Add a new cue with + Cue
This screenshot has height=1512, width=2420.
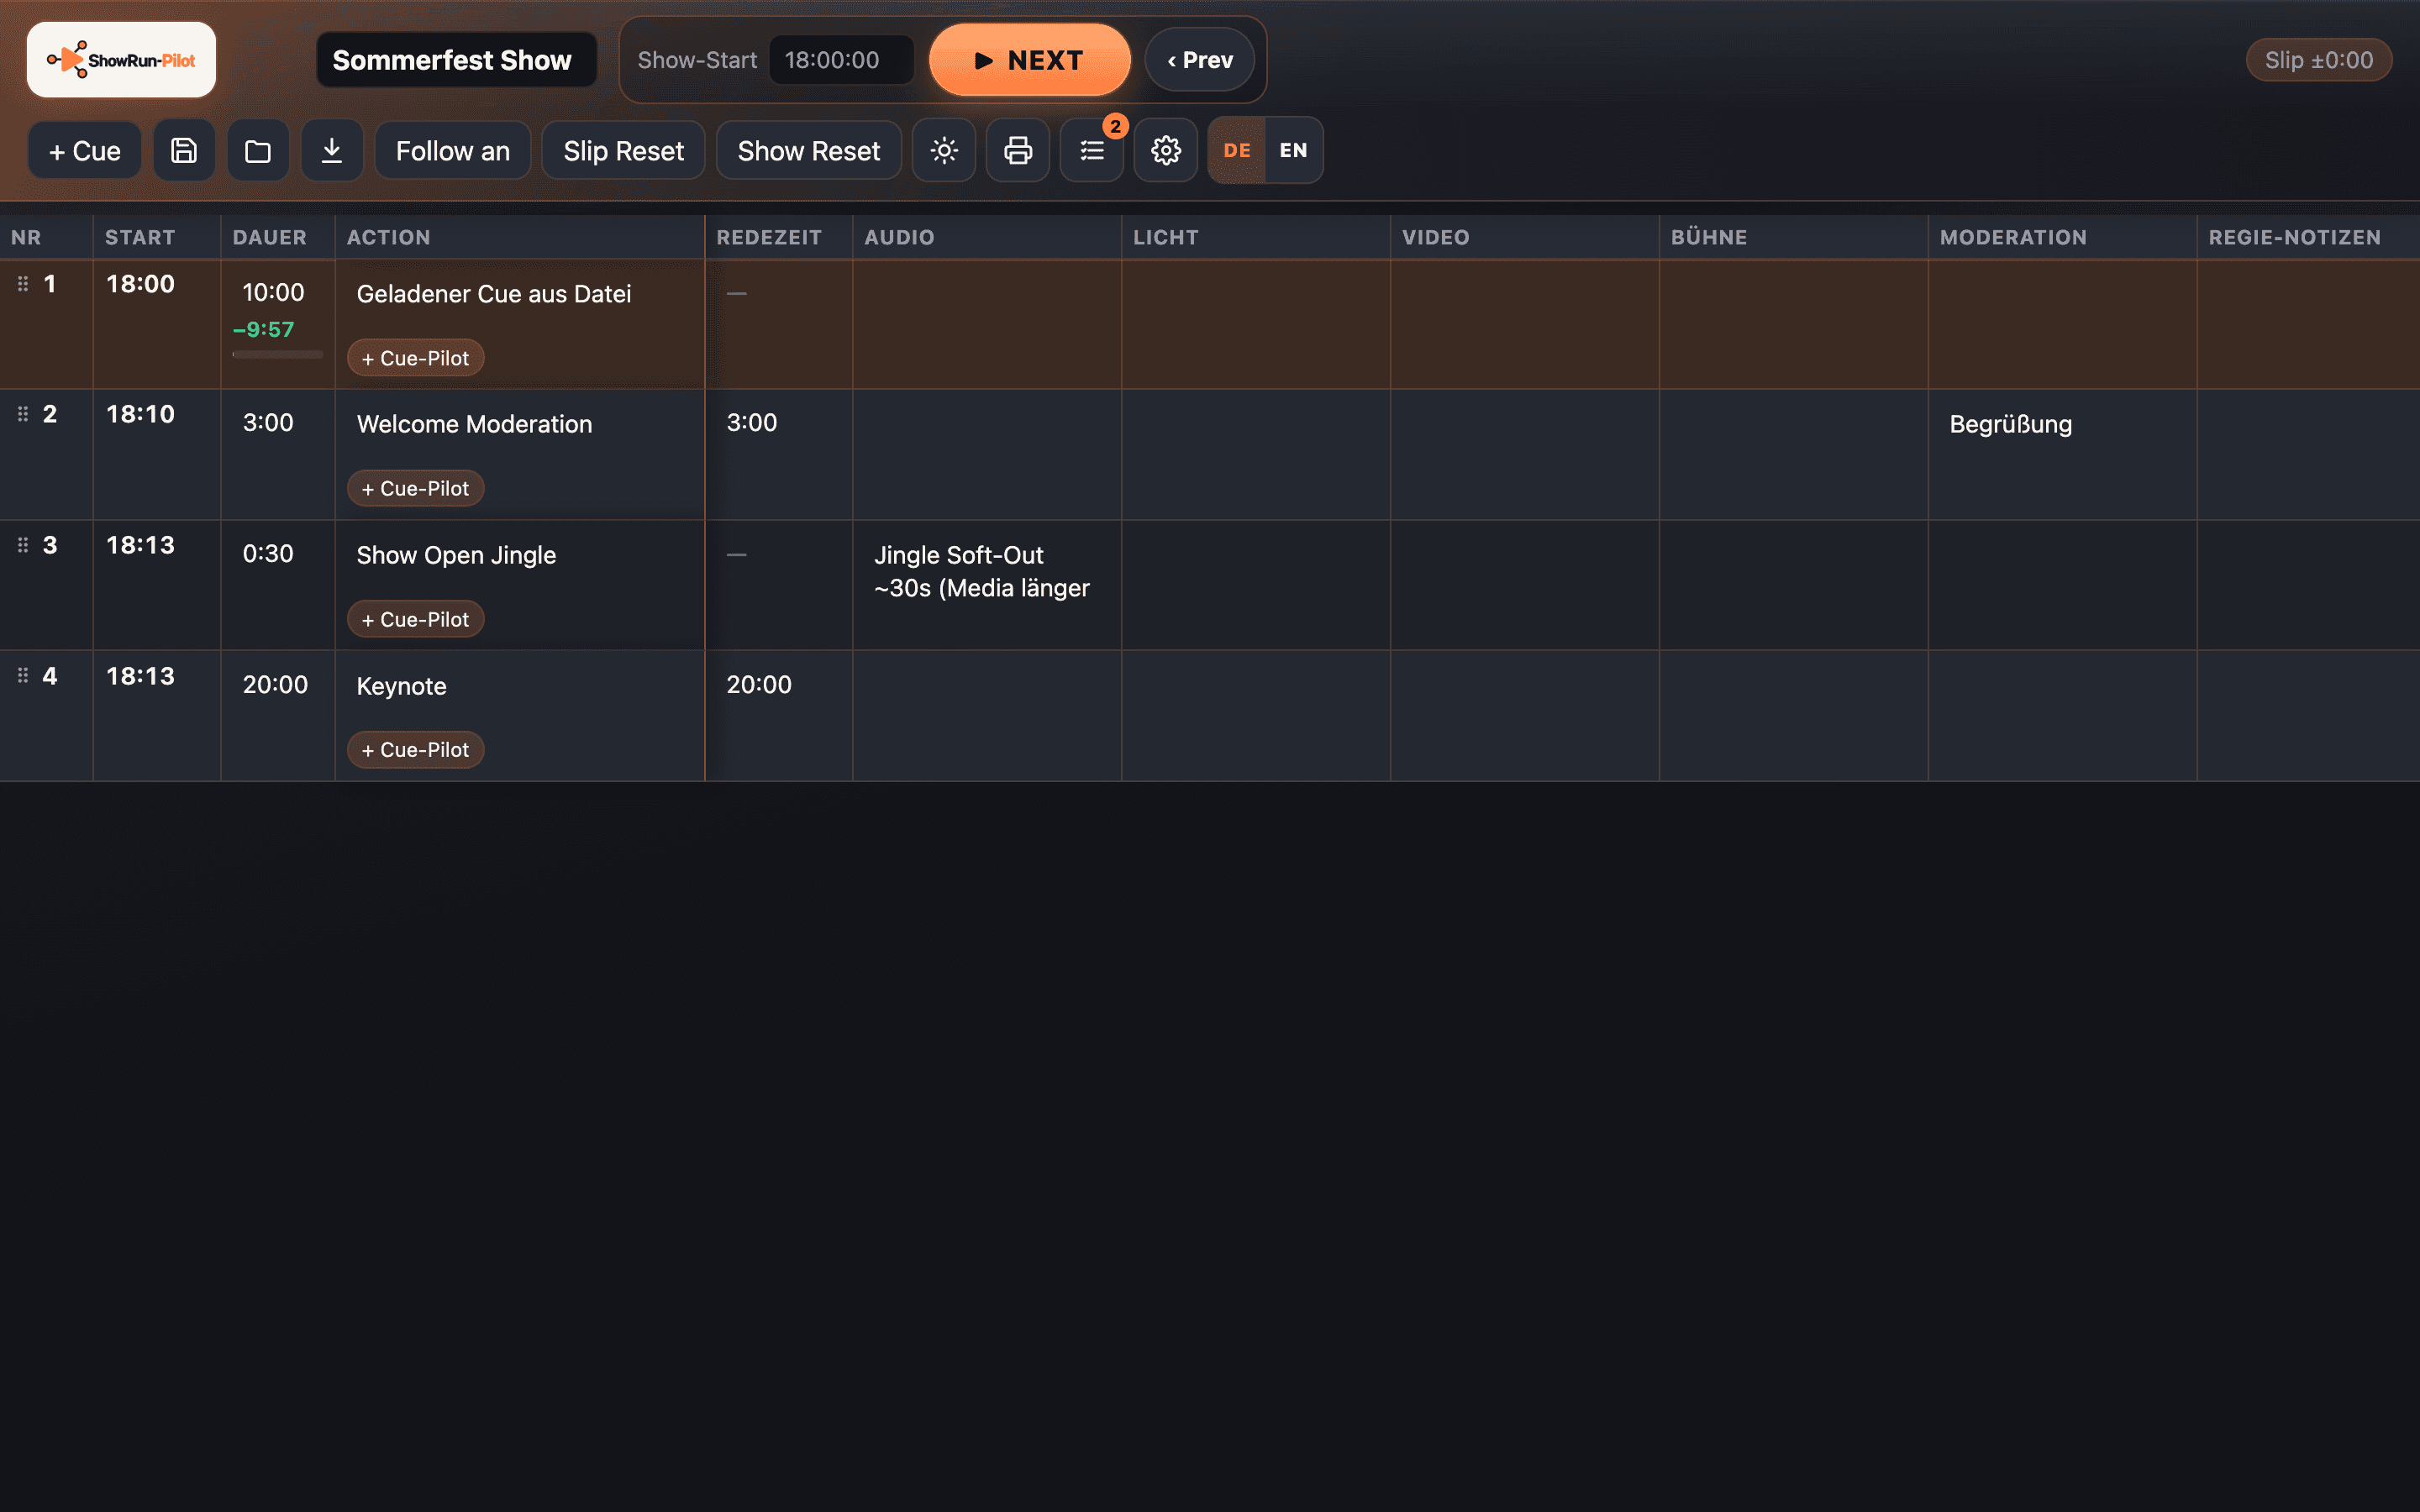pos(85,151)
